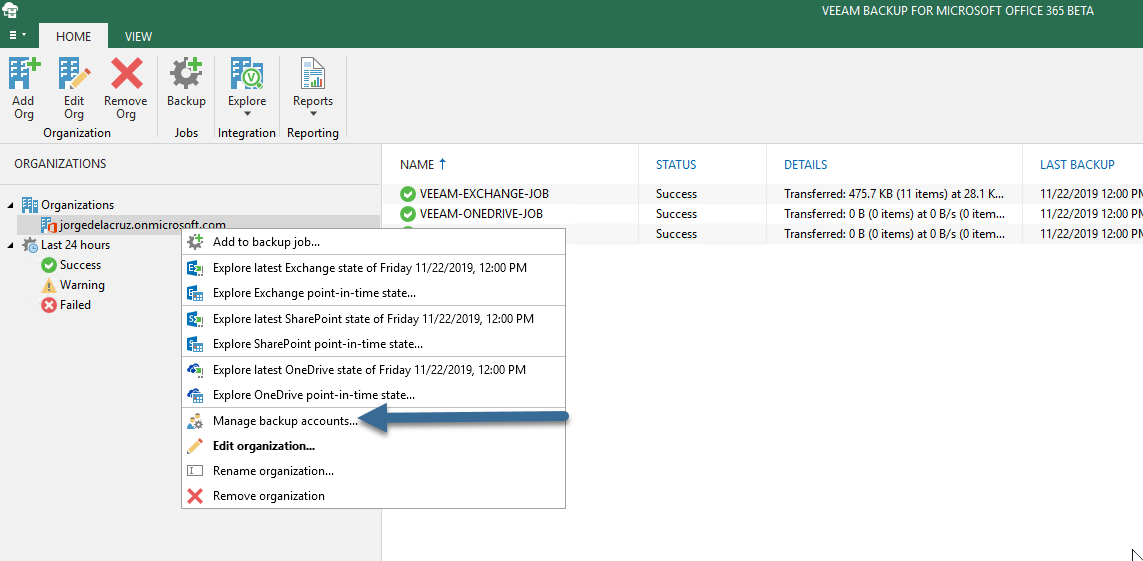Click green status icon of VEEAM-ONEDRIVE-JOB
The width and height of the screenshot is (1143, 561).
[x=407, y=214]
